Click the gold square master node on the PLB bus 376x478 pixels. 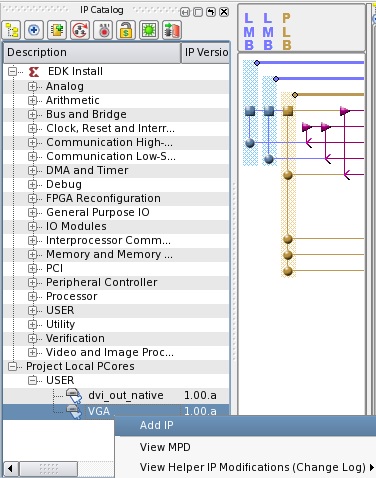288,111
